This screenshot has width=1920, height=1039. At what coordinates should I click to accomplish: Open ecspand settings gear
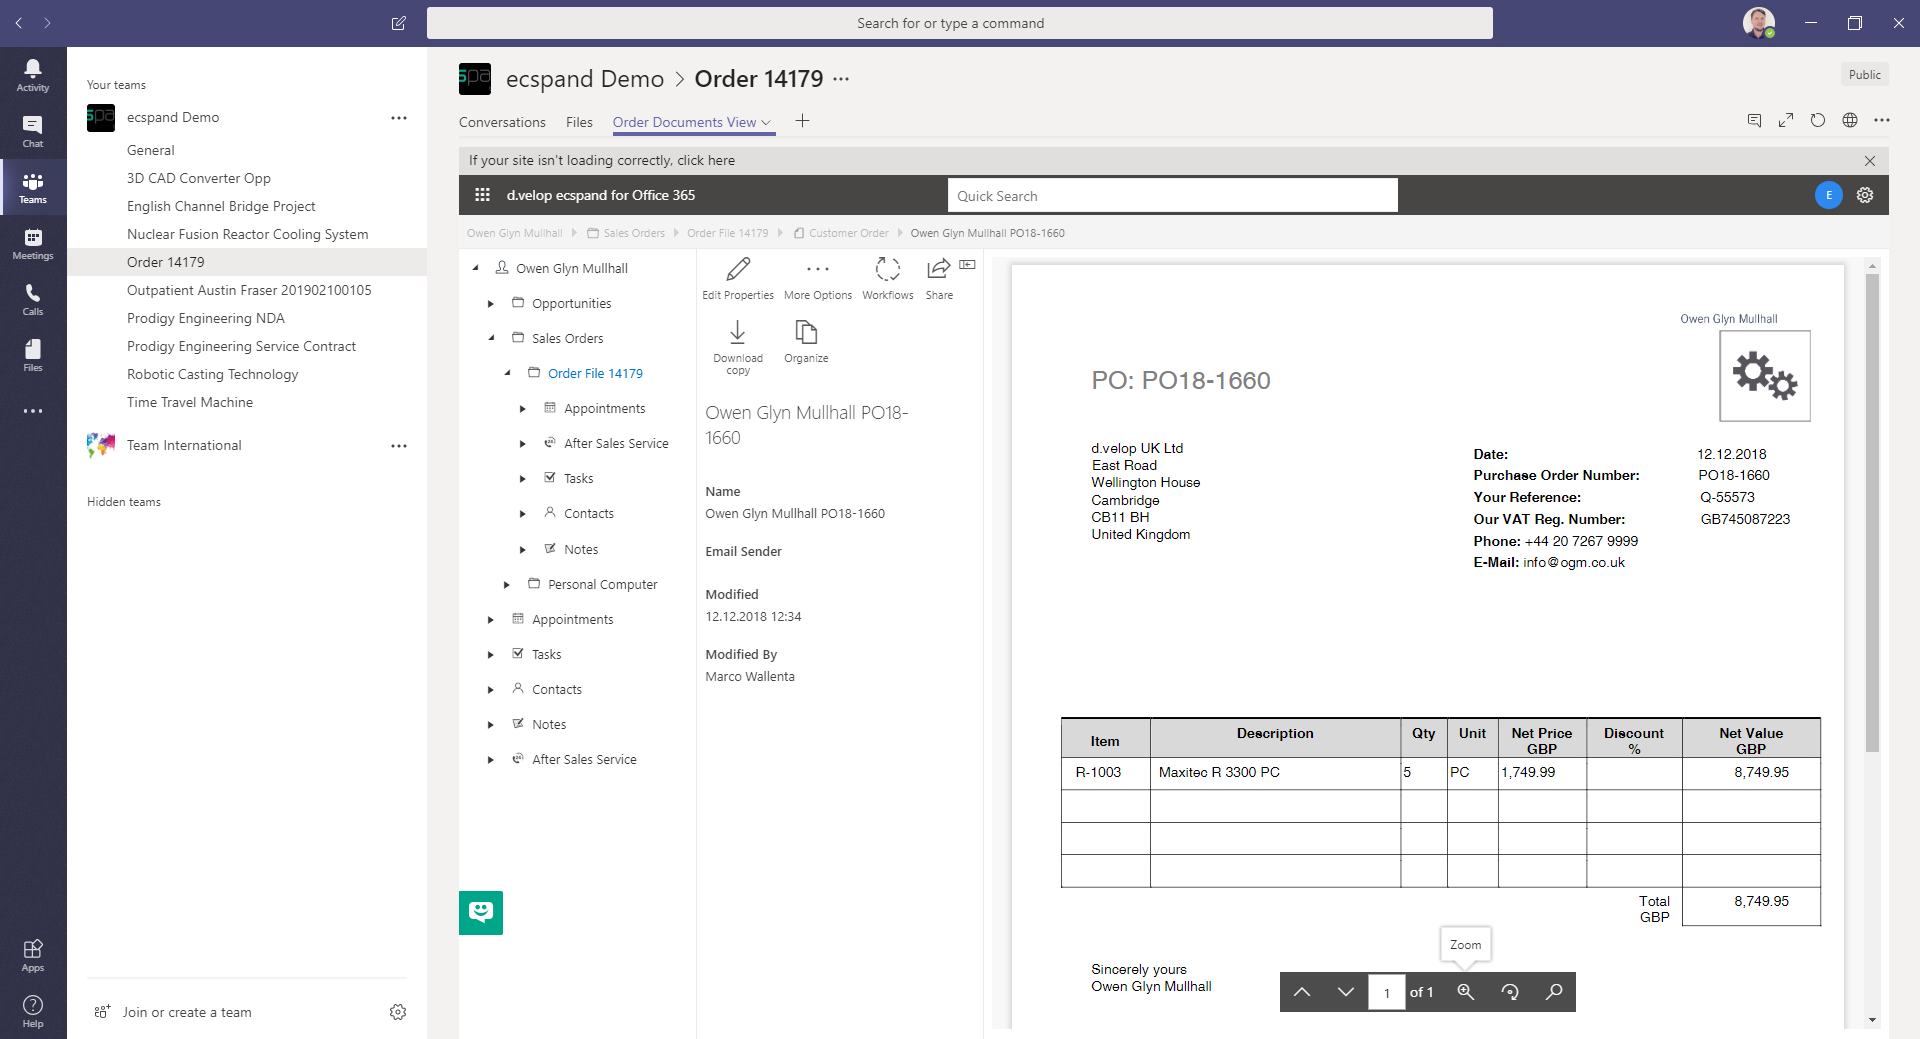tap(1865, 195)
